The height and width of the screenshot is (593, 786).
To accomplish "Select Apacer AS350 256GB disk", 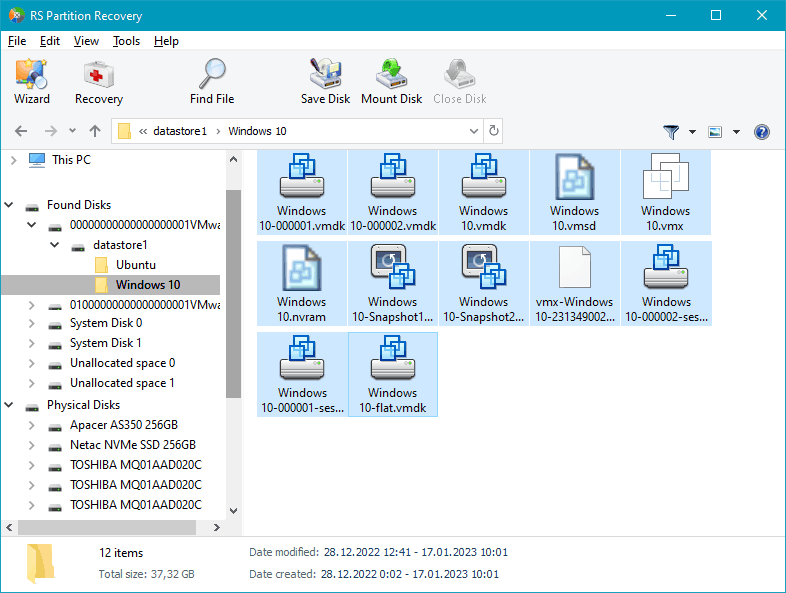I will pyautogui.click(x=124, y=425).
